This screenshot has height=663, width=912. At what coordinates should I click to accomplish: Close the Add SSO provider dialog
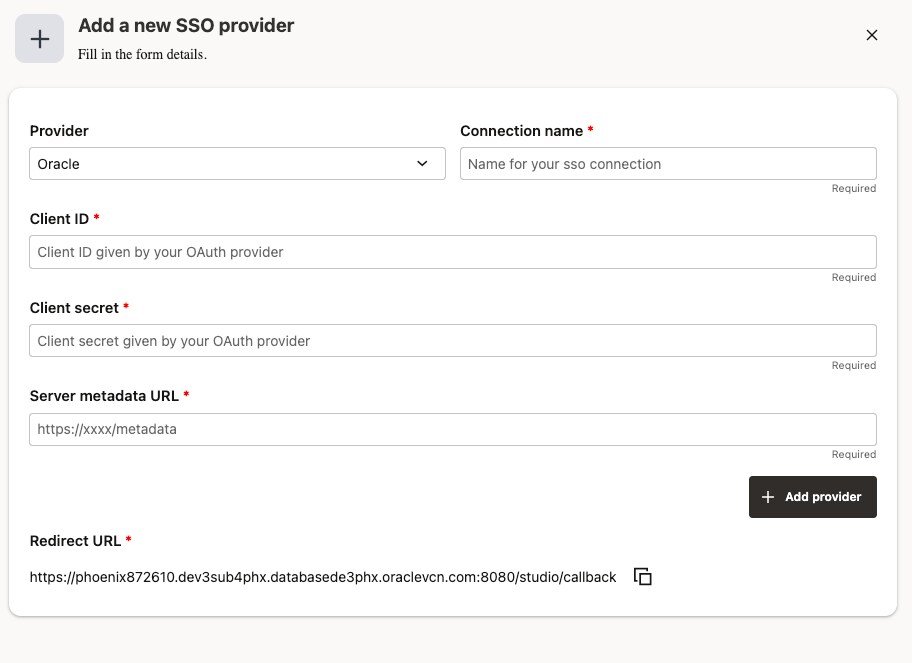(x=872, y=35)
